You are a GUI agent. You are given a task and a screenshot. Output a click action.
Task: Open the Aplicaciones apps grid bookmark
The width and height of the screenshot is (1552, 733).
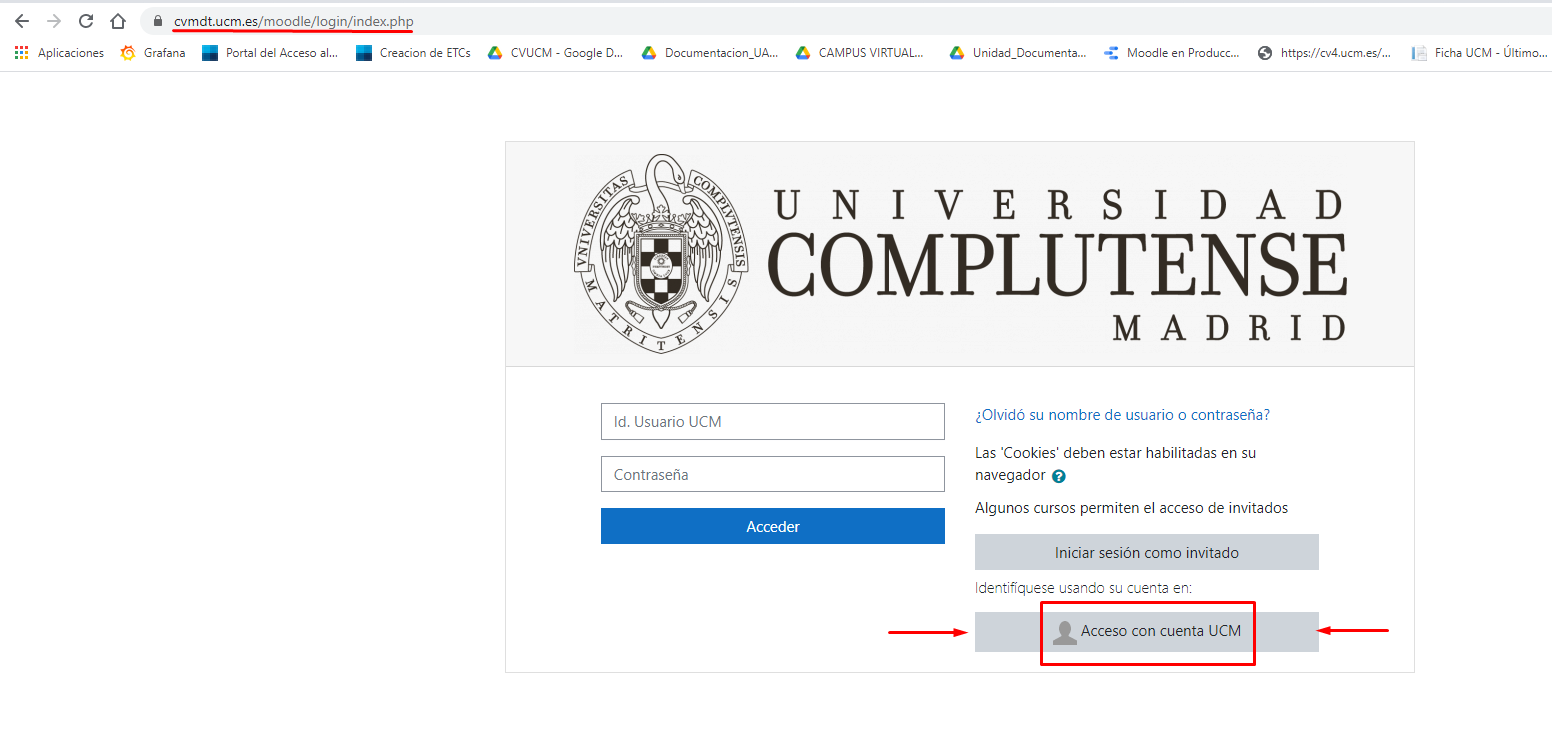click(x=59, y=53)
